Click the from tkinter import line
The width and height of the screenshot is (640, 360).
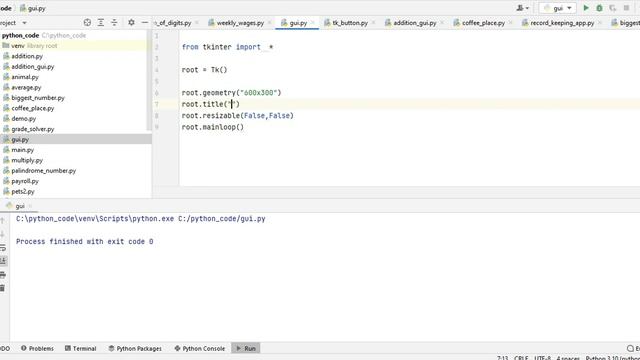click(227, 47)
